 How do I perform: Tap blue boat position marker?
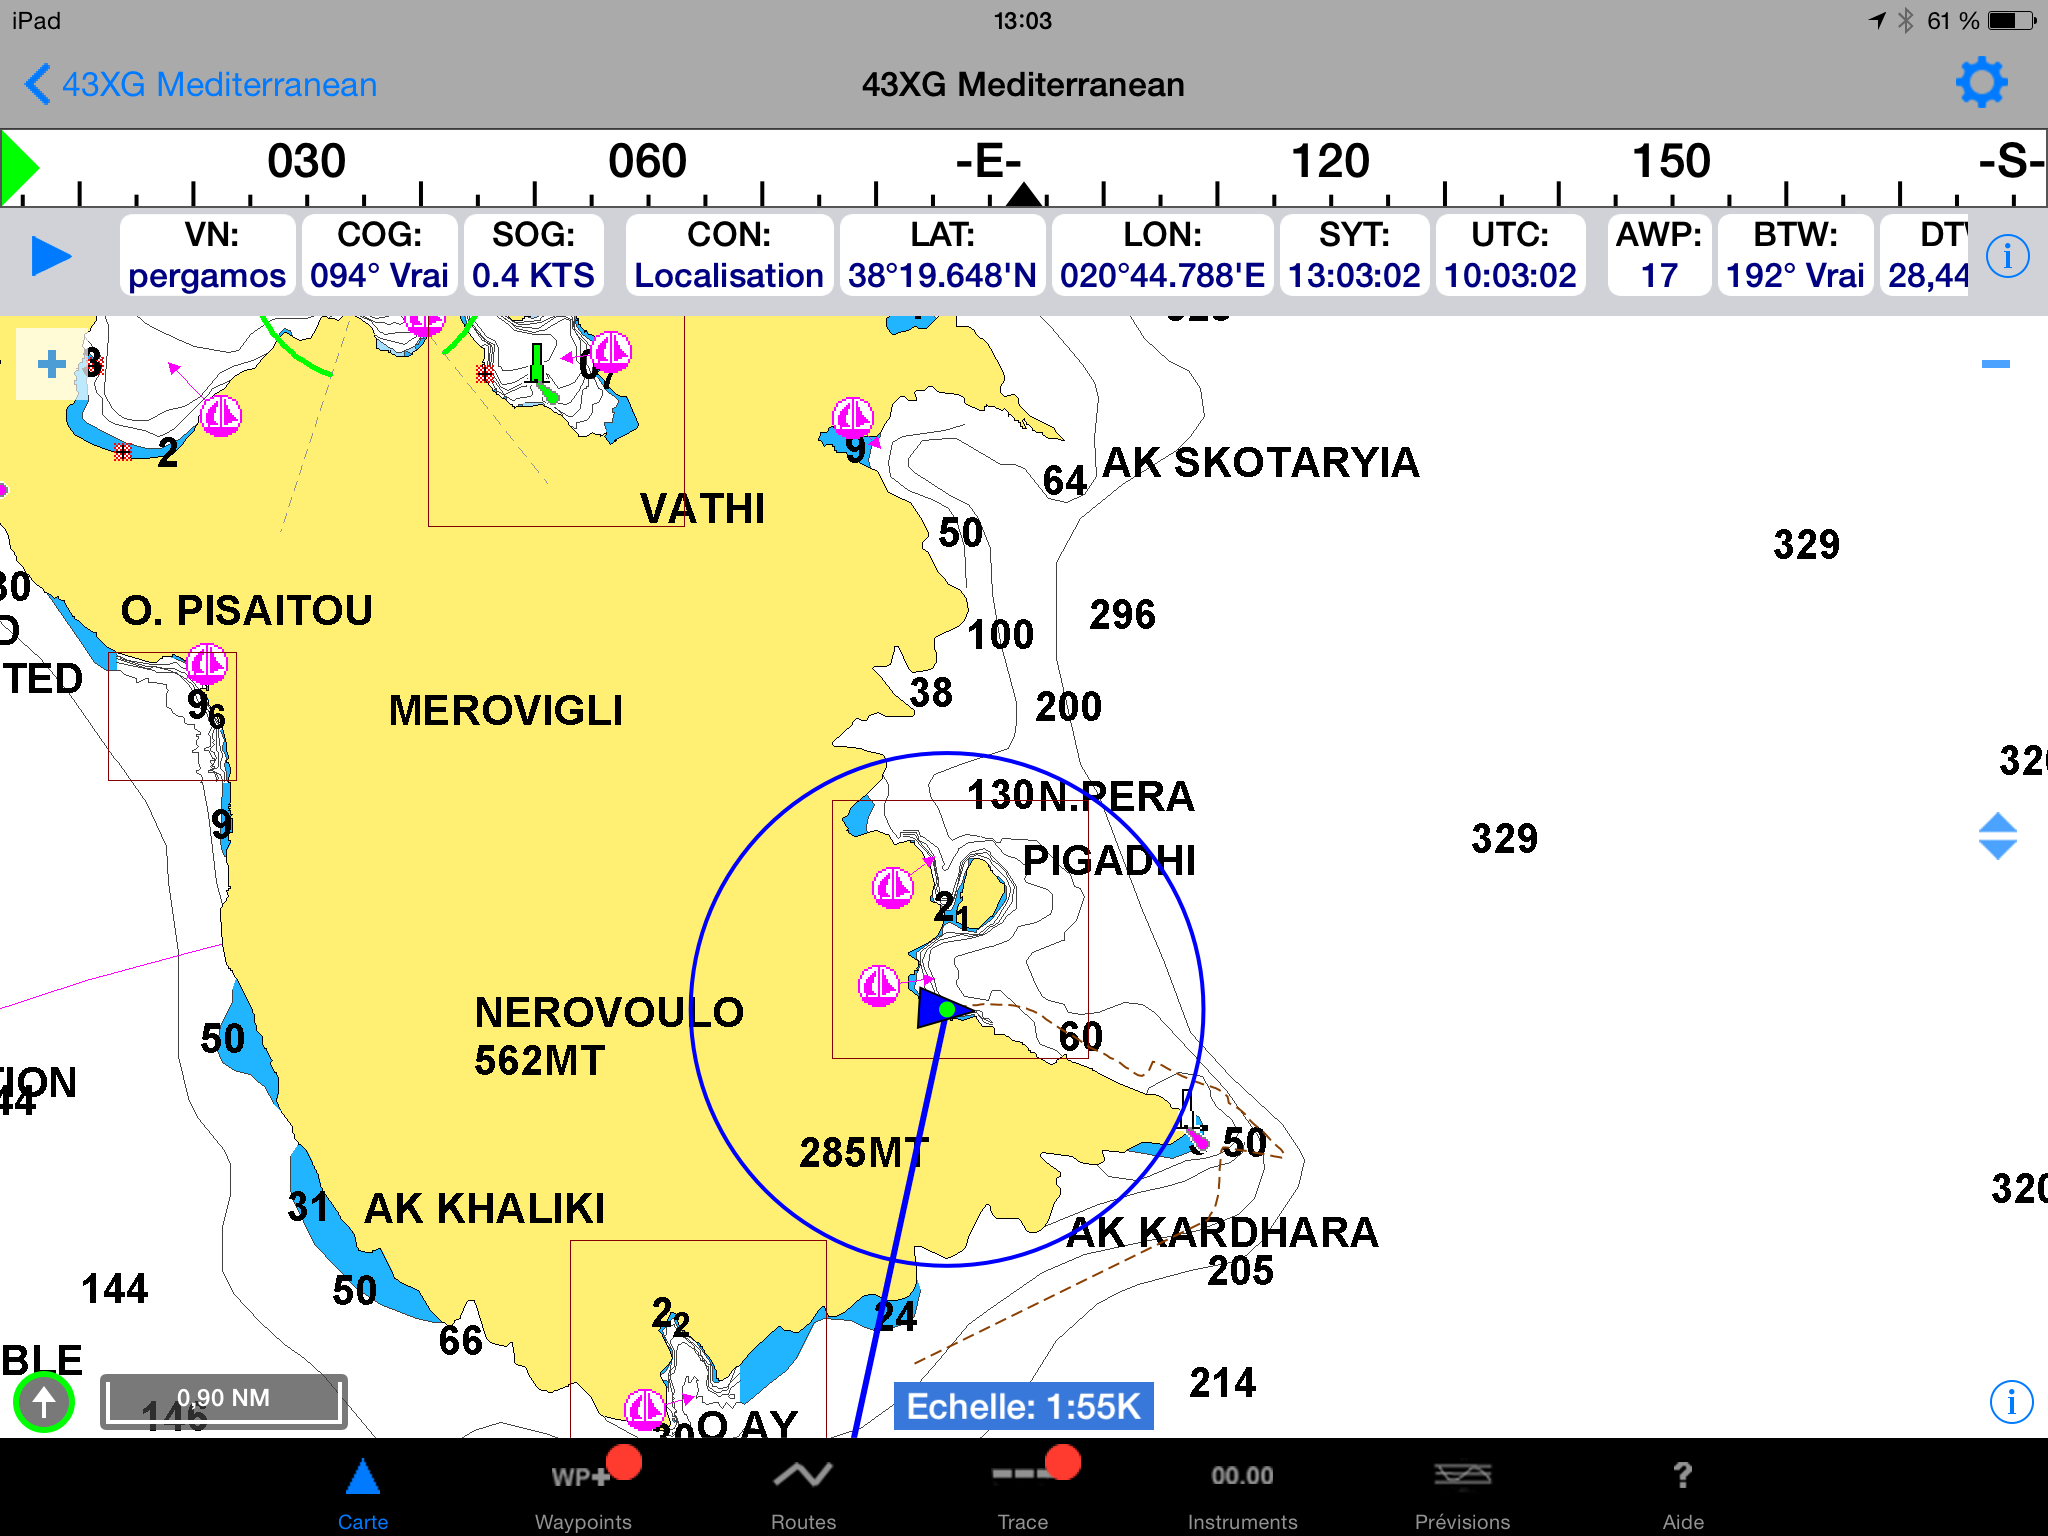point(939,1009)
